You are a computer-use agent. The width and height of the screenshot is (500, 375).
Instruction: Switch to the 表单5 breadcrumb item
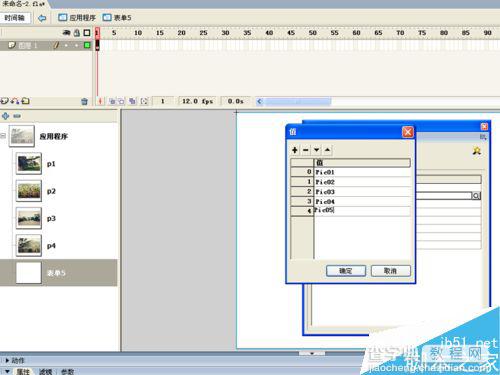(x=117, y=18)
